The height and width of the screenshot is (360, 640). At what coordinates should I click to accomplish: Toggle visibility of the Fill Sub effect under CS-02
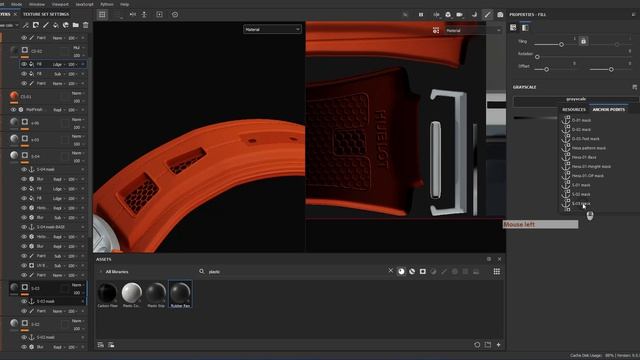pos(24,74)
